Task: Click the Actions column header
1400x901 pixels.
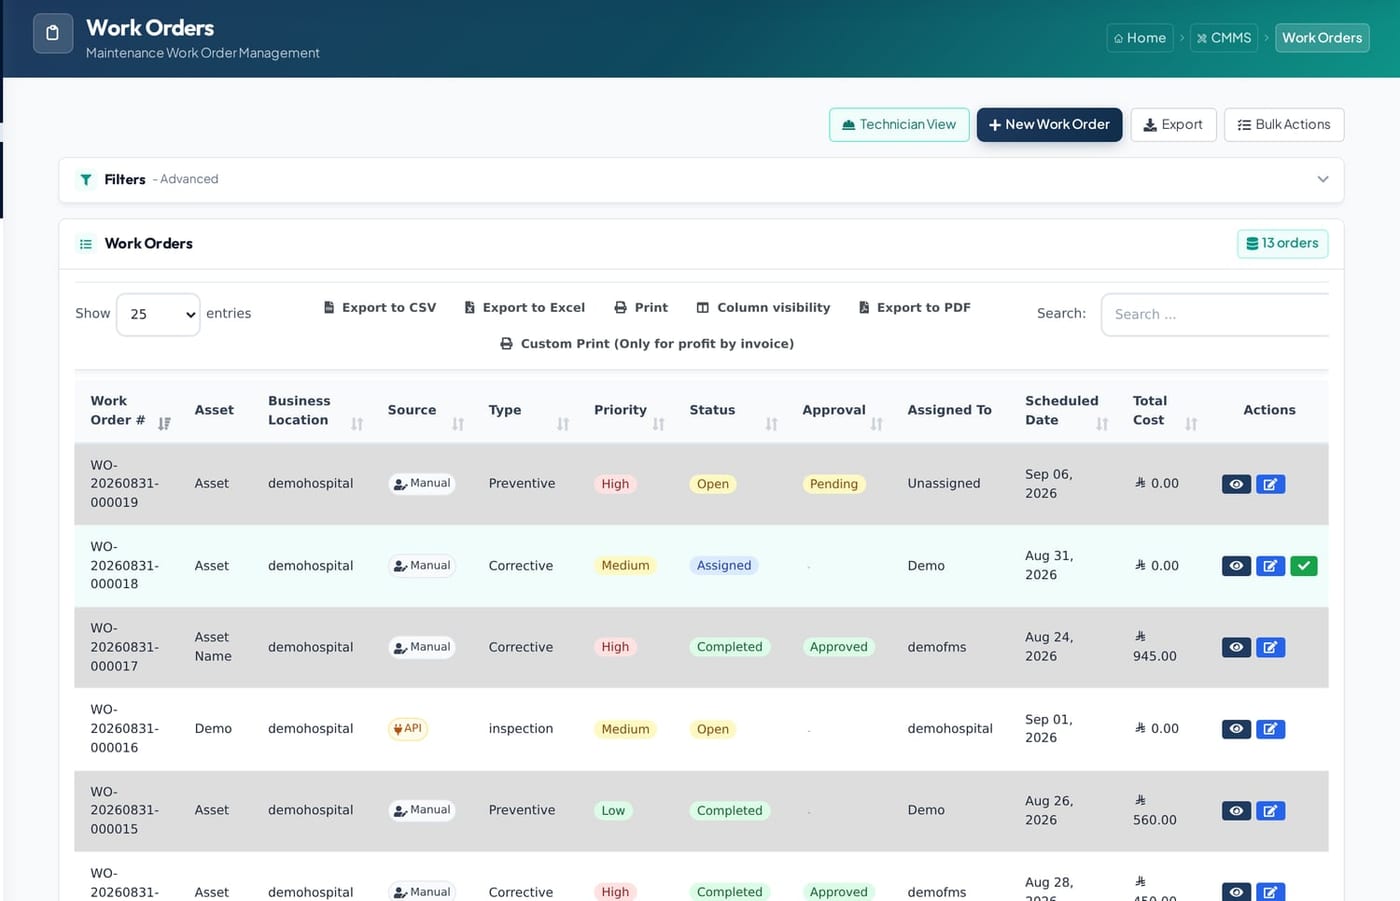Action: click(x=1269, y=410)
